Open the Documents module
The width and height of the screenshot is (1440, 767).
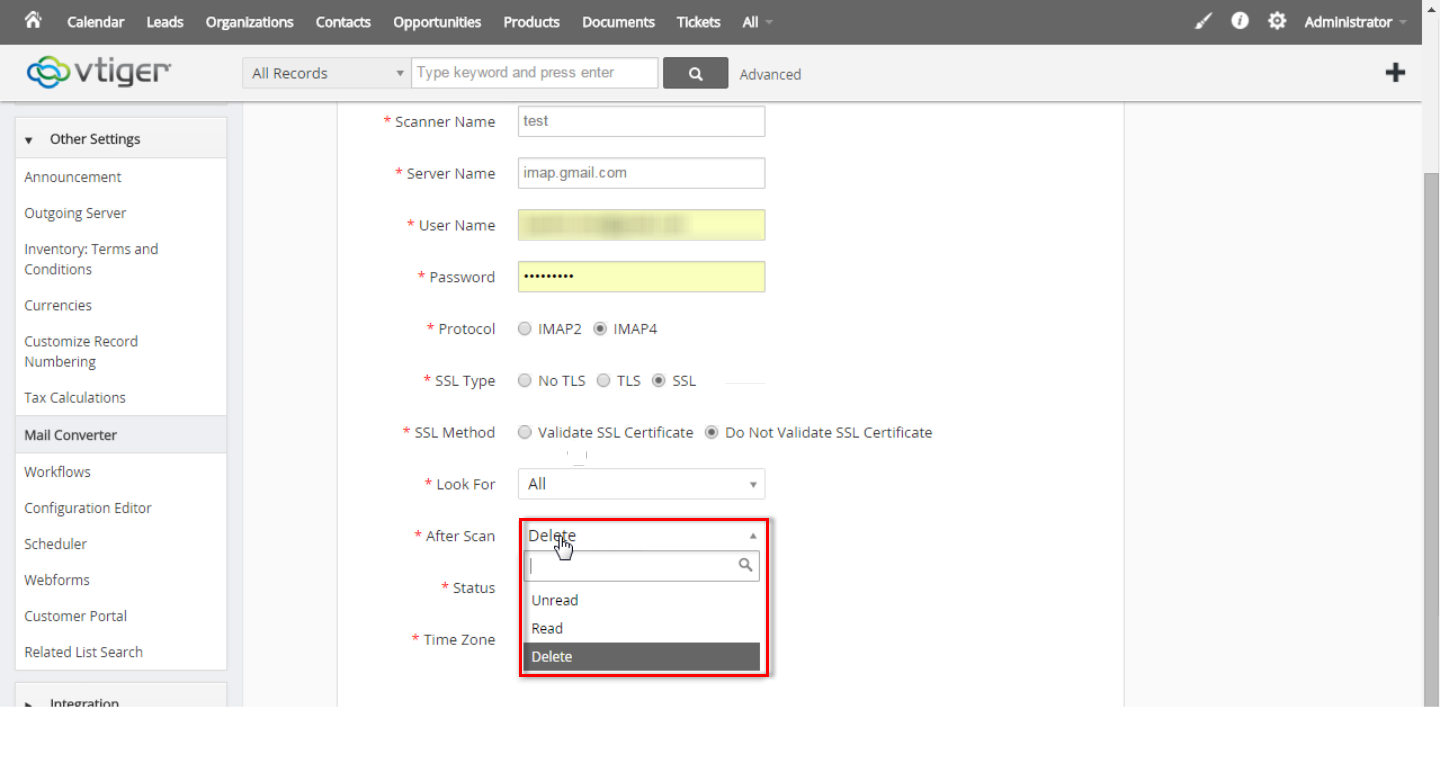point(618,22)
